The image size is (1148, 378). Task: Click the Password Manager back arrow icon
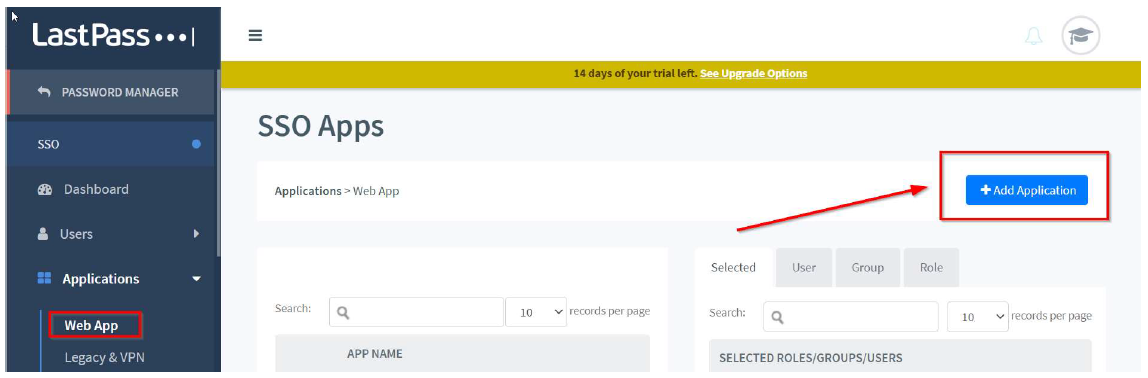[x=44, y=92]
